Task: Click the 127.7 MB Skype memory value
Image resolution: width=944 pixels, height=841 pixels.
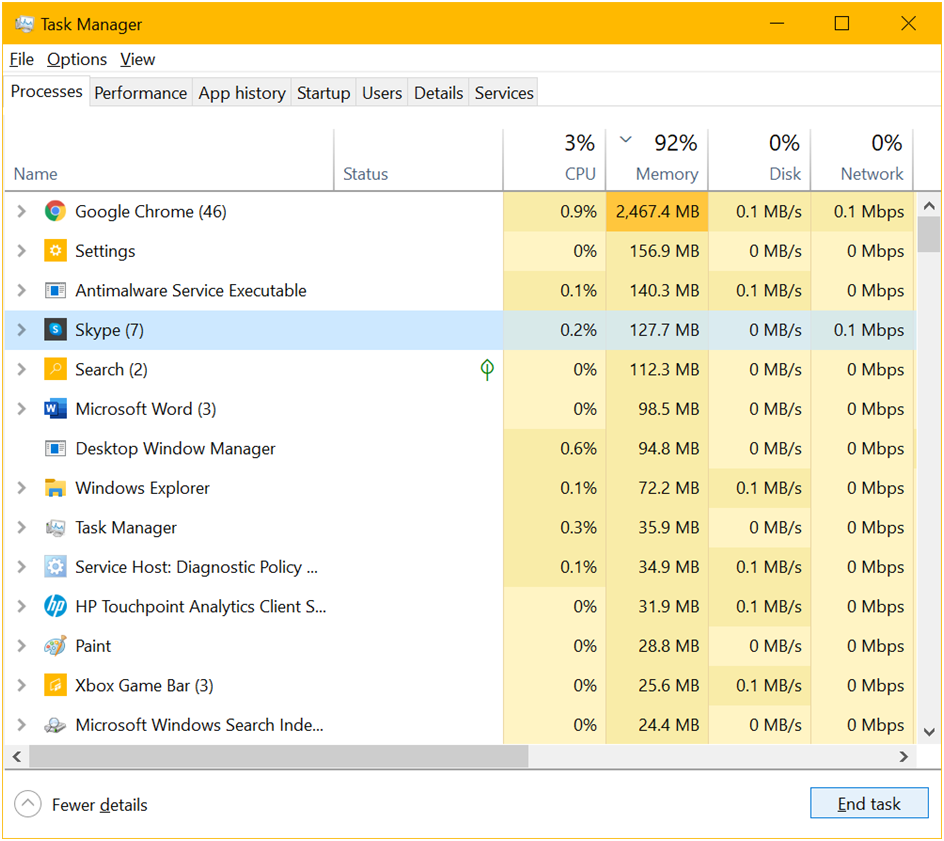Action: tap(664, 330)
